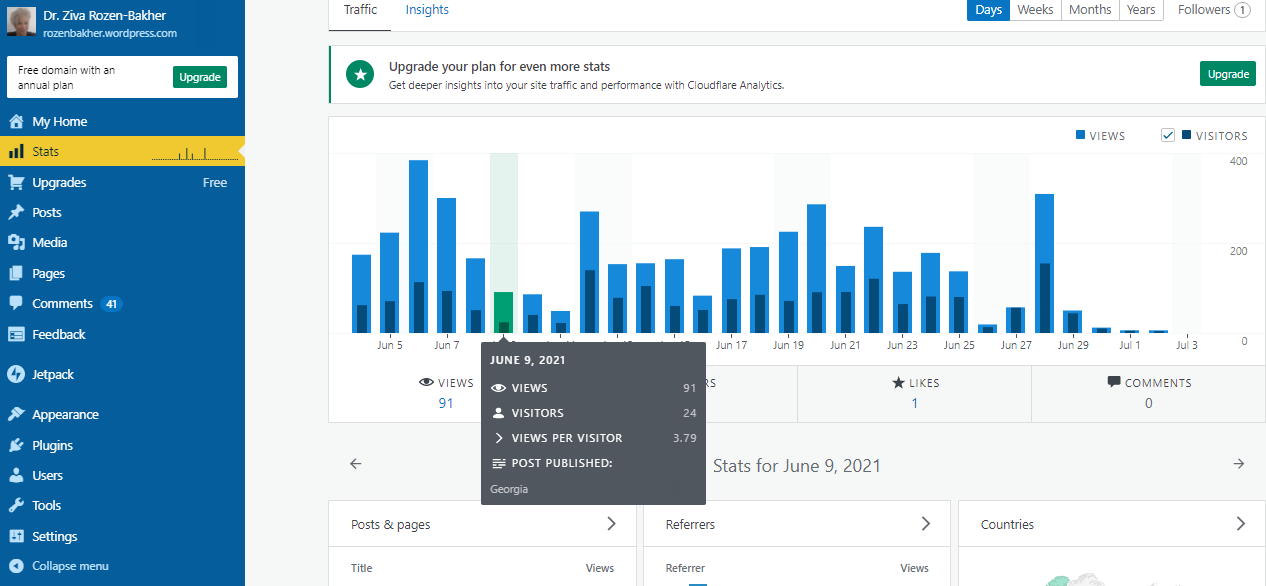Image resolution: width=1266 pixels, height=586 pixels.
Task: Click the Free label next to Upgrades
Action: coord(215,183)
